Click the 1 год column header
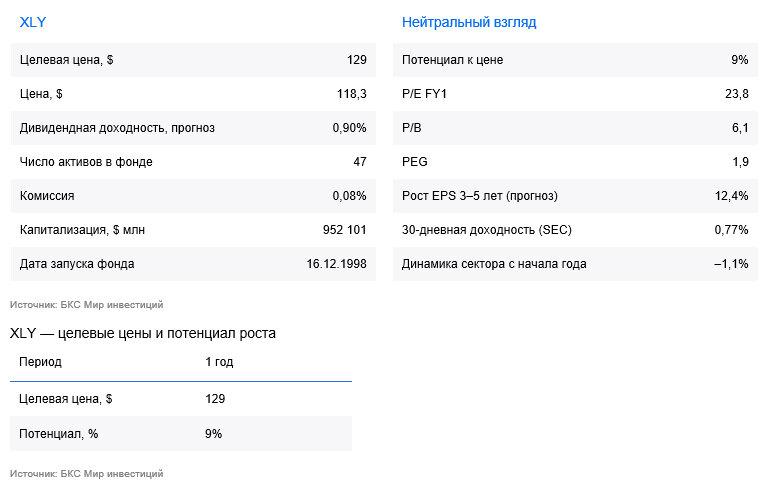The height and width of the screenshot is (495, 770). click(x=219, y=362)
